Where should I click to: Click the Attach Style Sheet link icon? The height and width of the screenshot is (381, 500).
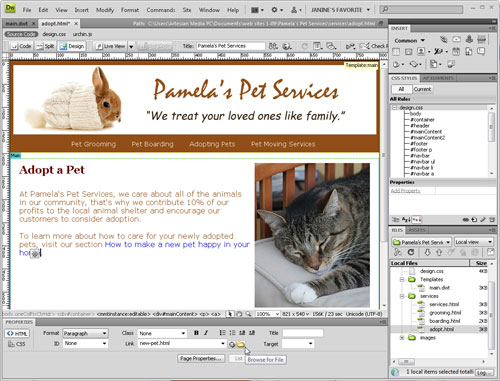coord(466,220)
